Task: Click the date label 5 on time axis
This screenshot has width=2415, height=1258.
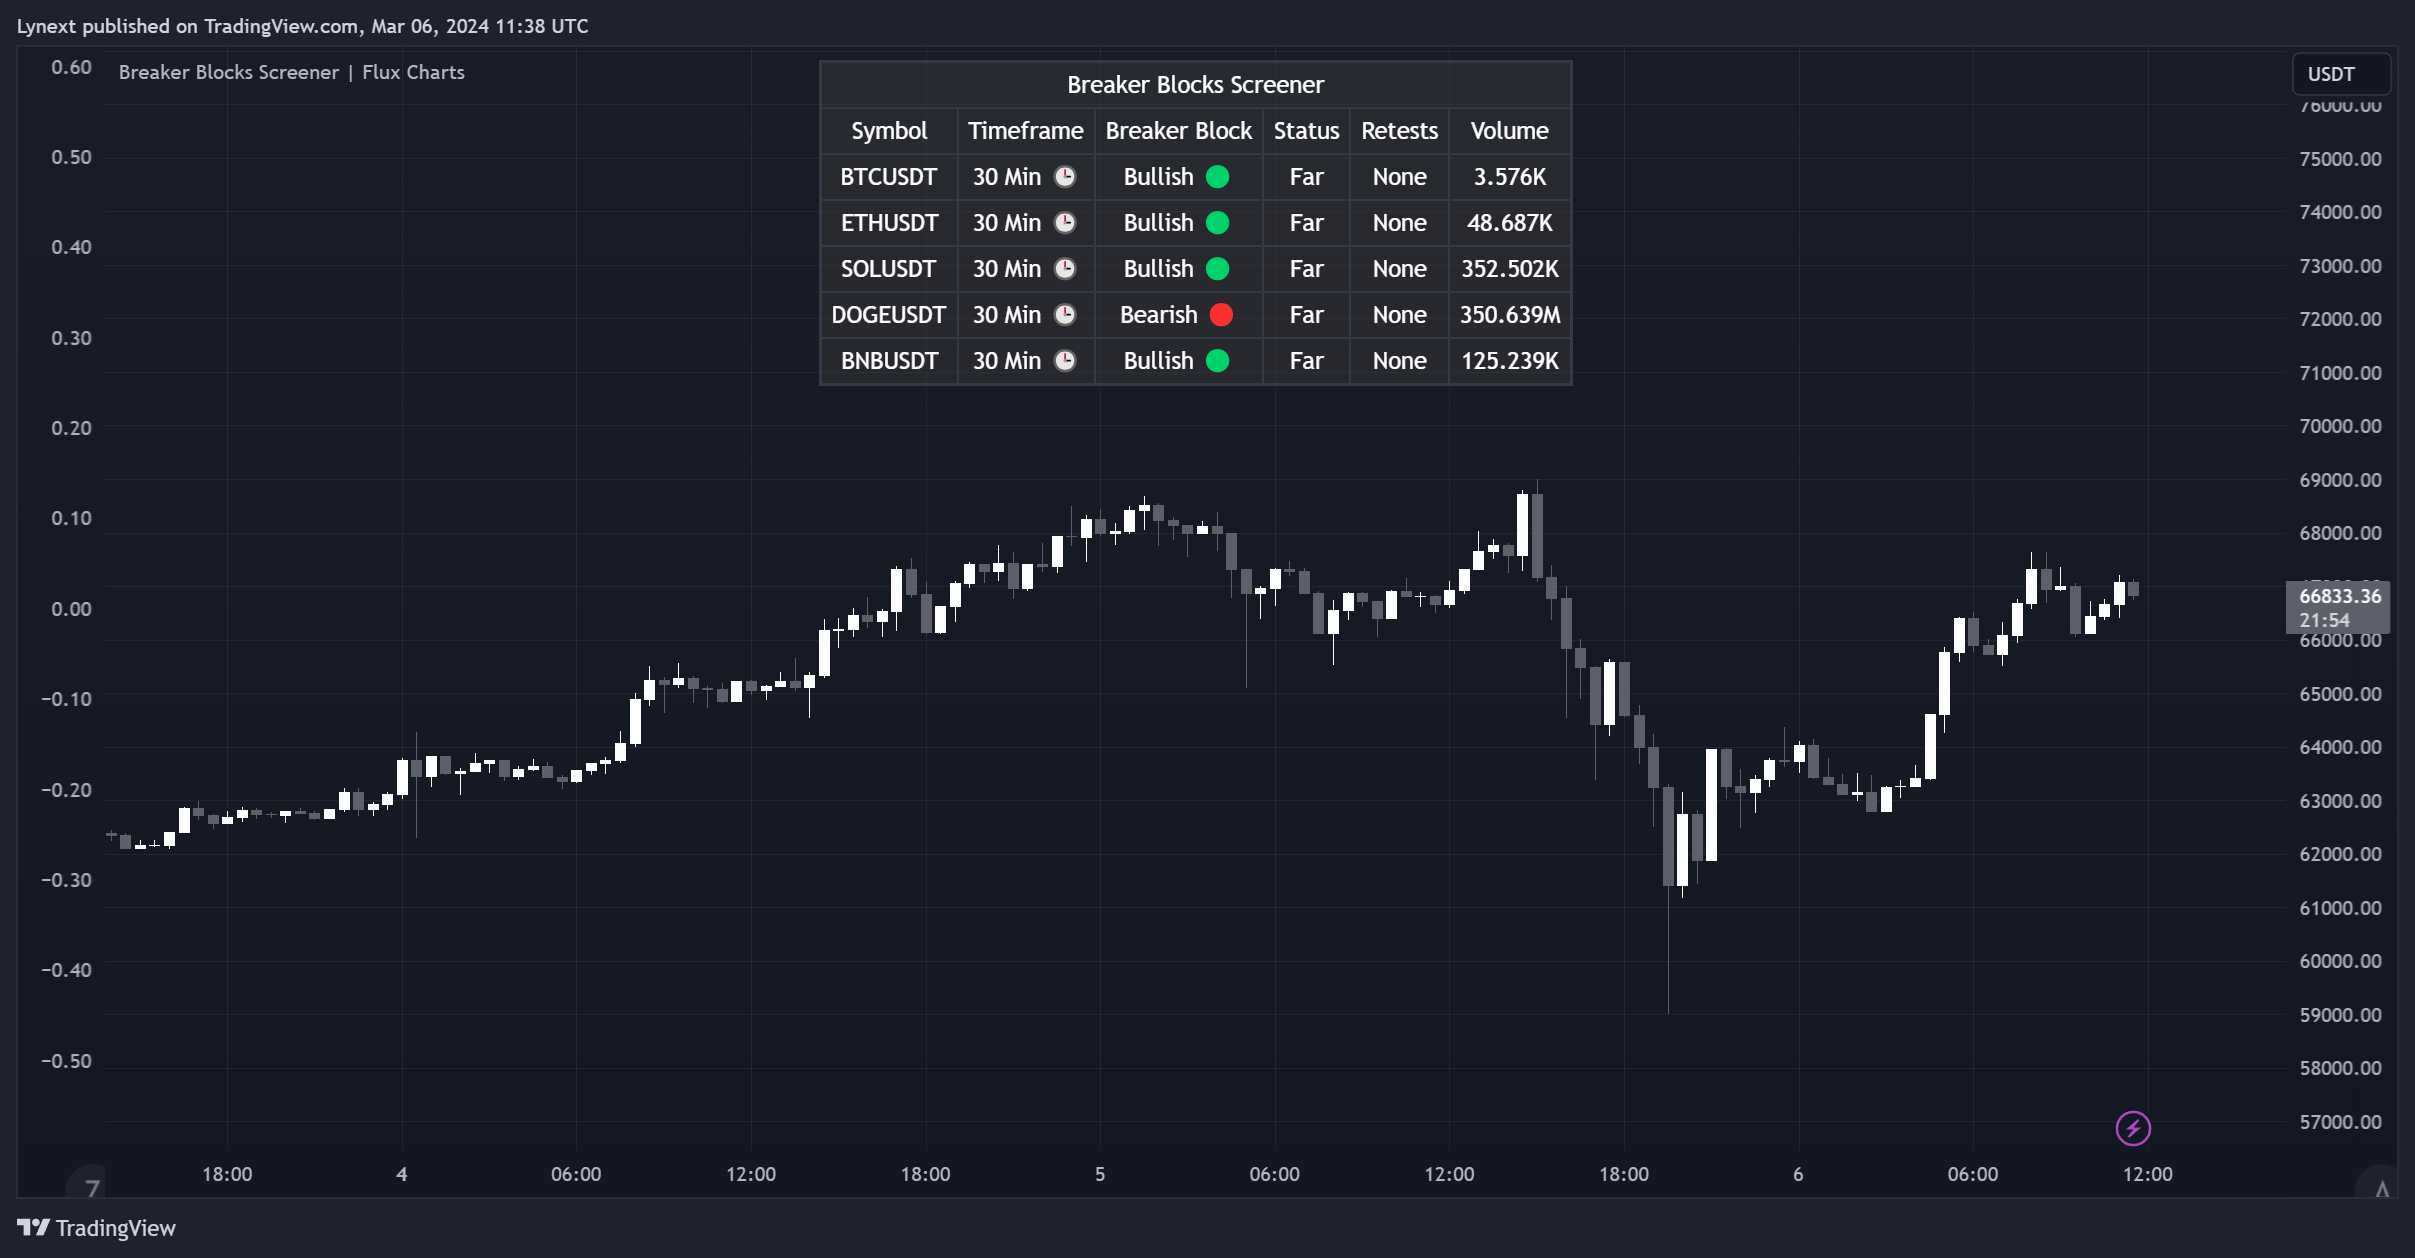Action: [1099, 1174]
